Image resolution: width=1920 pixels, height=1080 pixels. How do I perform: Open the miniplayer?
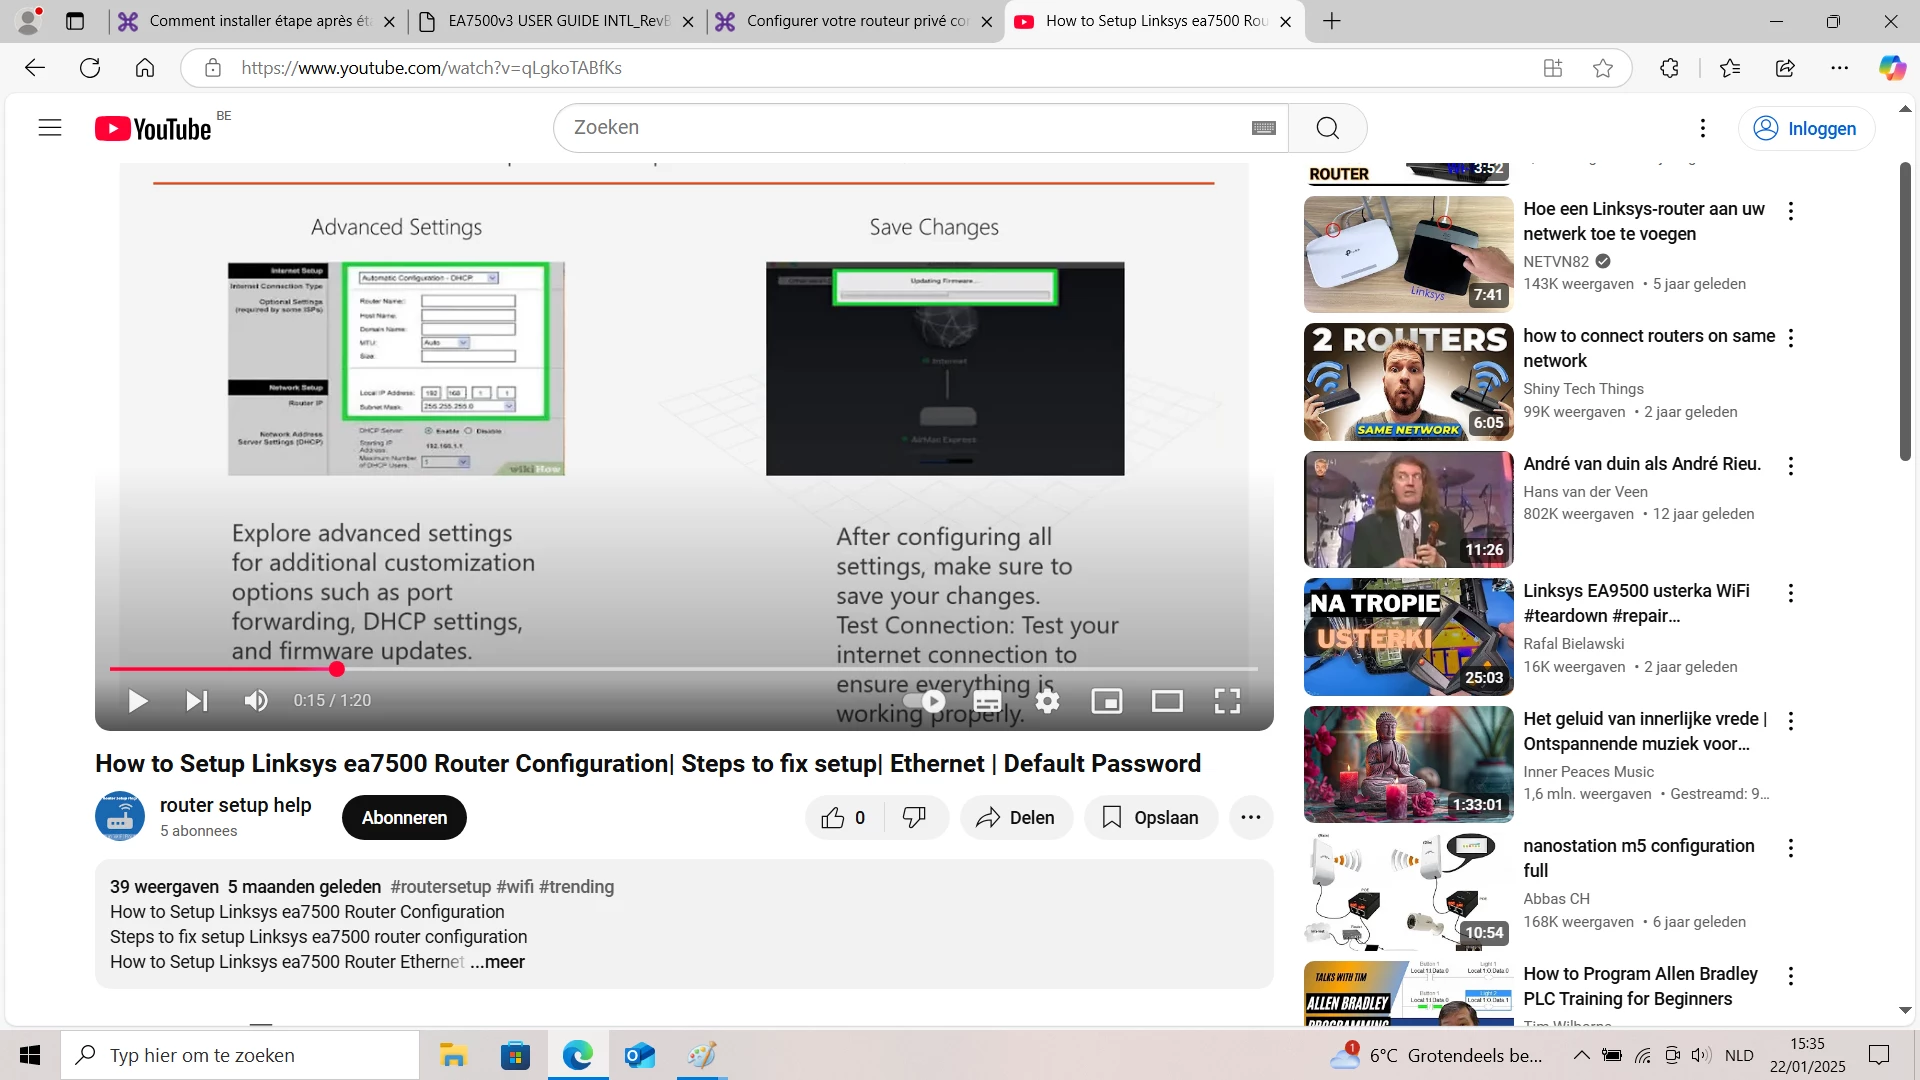tap(1107, 701)
